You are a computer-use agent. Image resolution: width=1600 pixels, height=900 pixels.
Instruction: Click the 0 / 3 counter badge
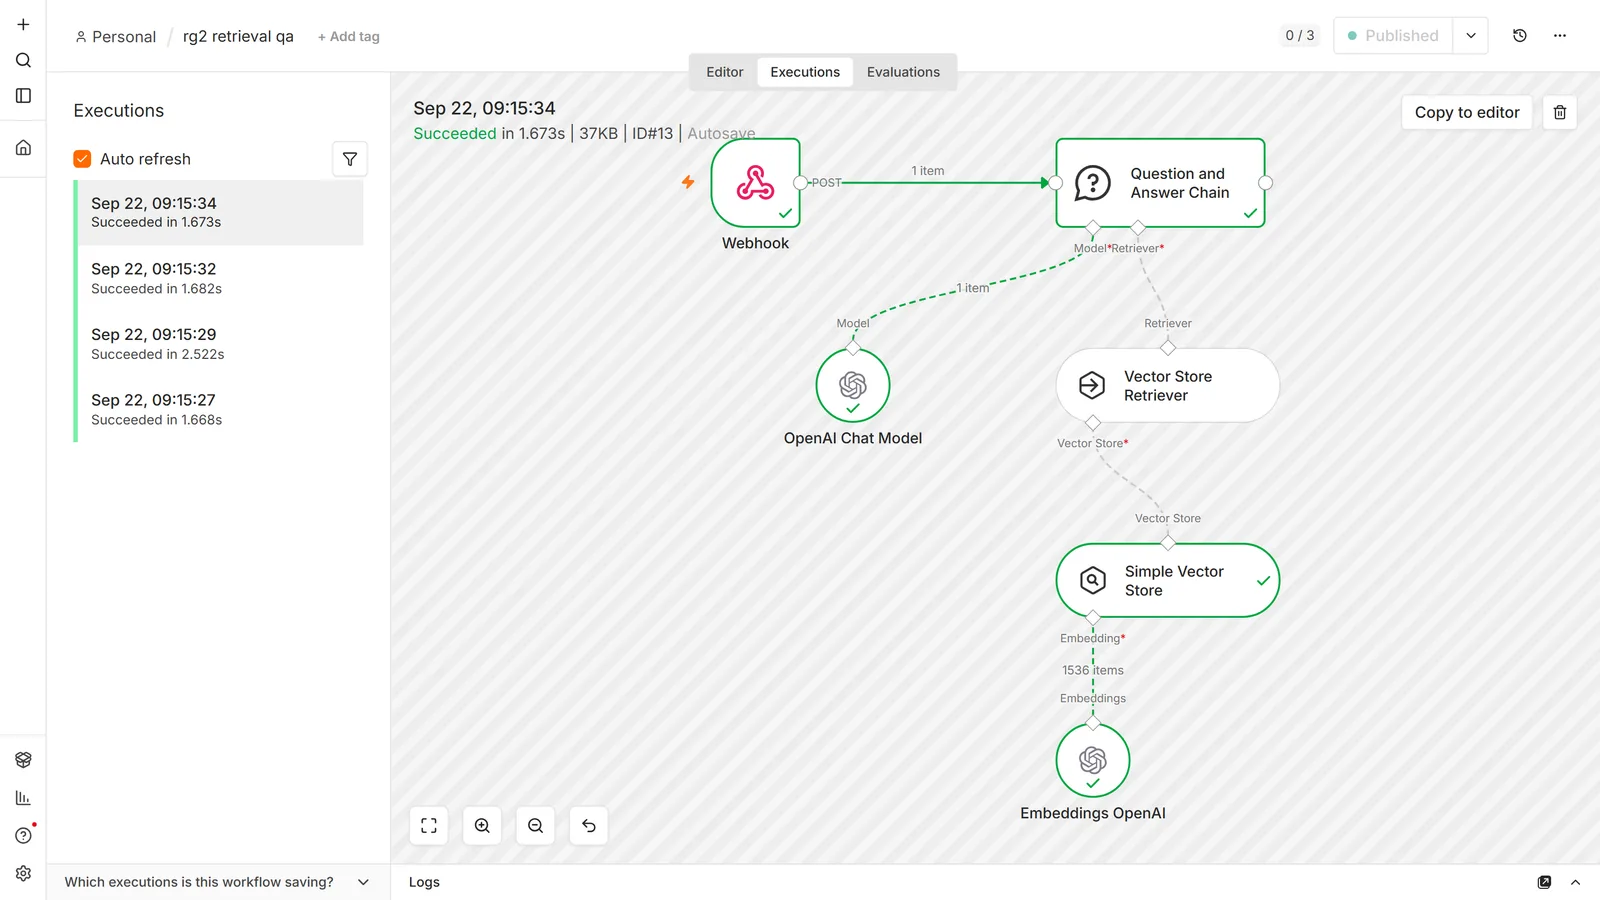1300,36
